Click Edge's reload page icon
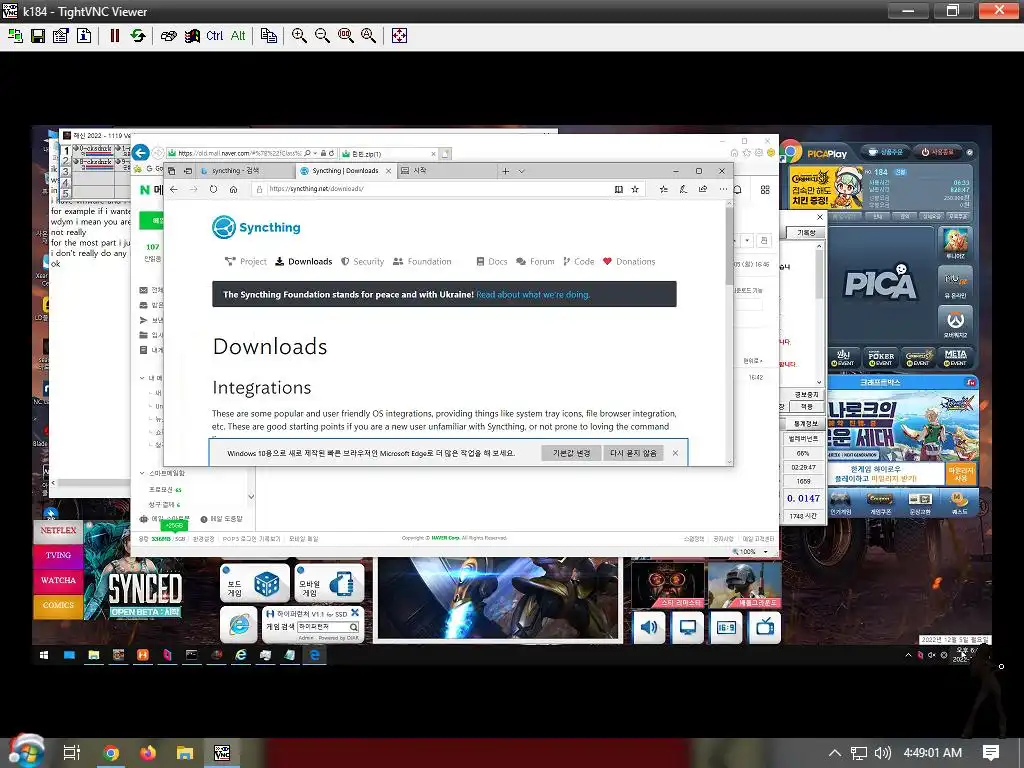Screen dimensions: 1024x768 pos(214,189)
